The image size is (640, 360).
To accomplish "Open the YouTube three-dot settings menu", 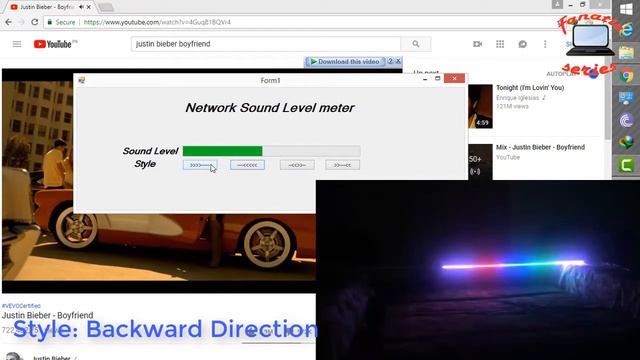I will pyautogui.click(x=545, y=44).
